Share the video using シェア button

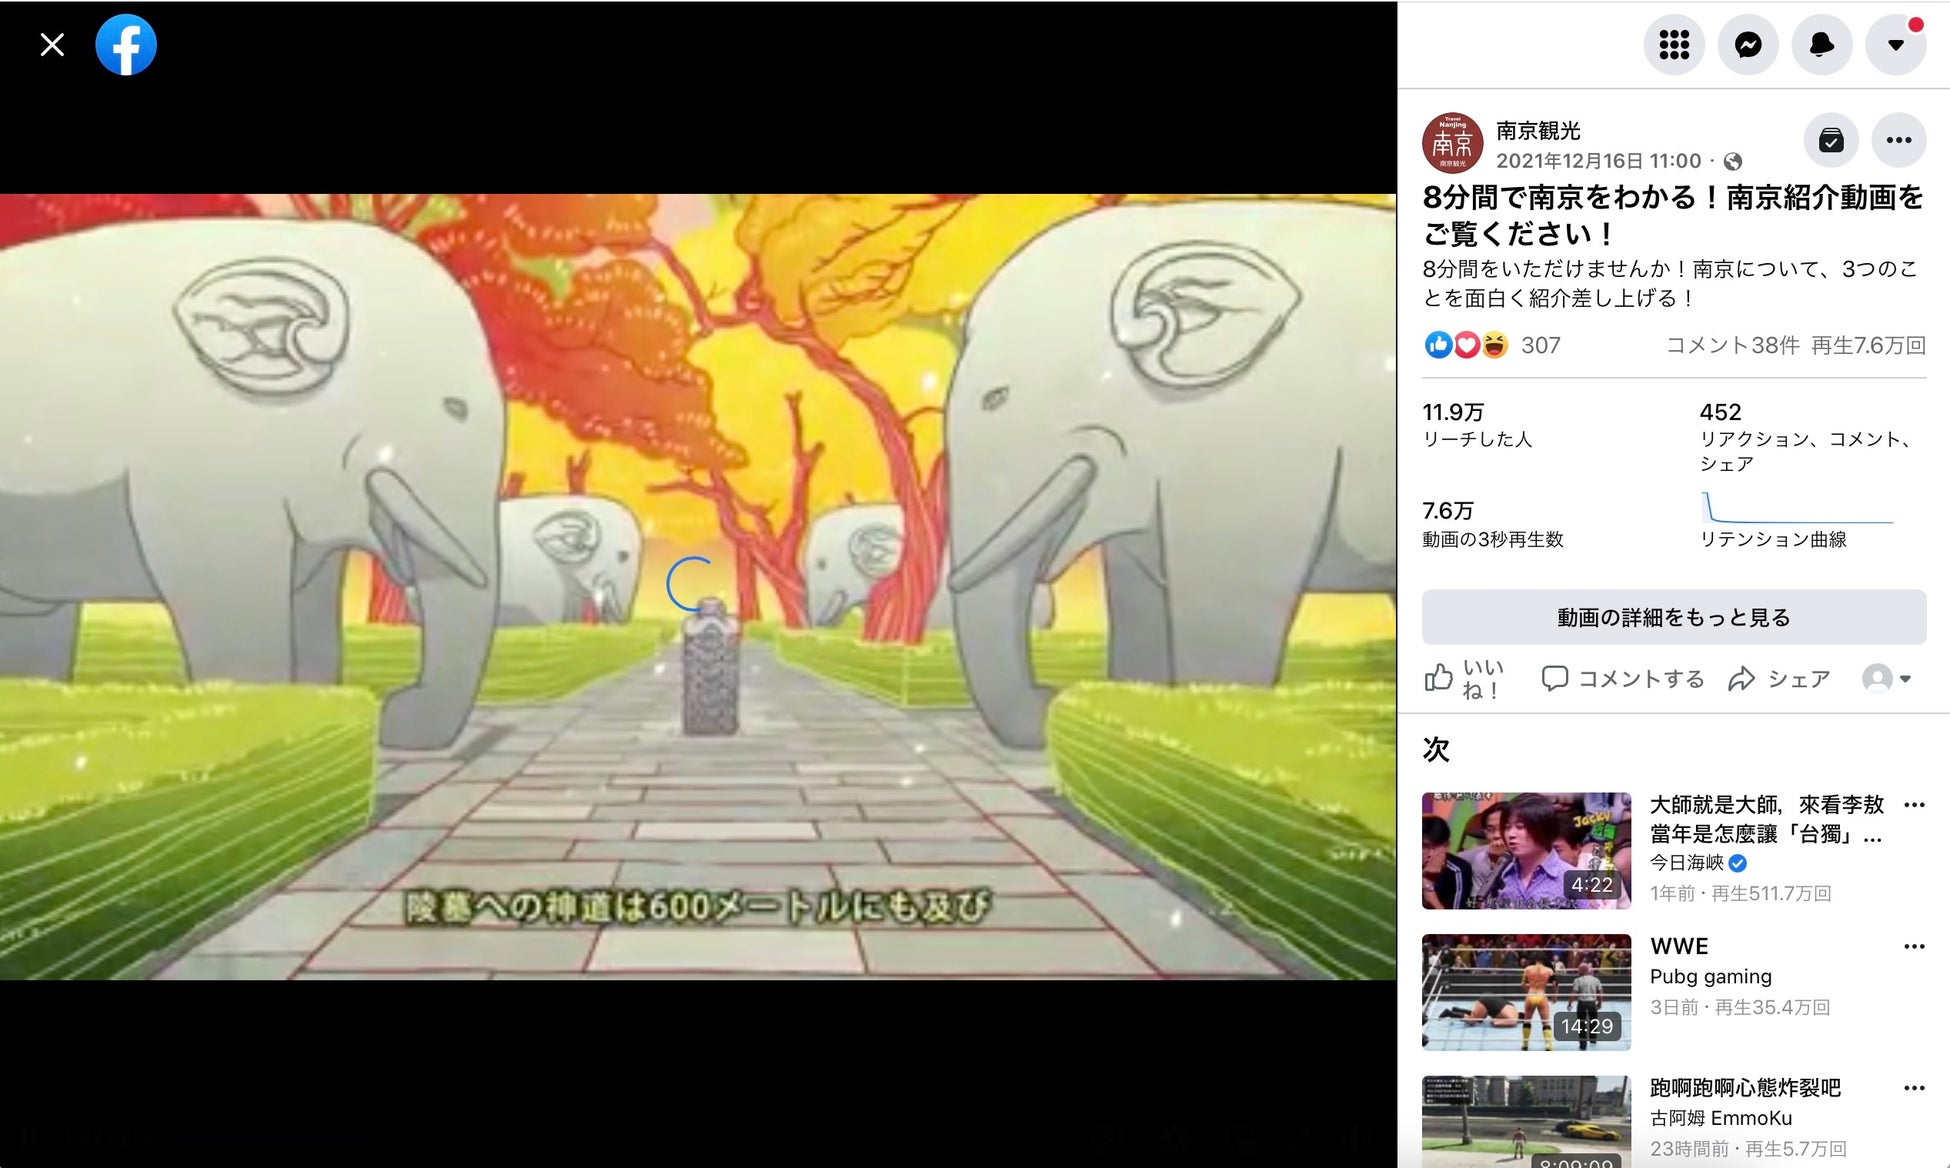(x=1780, y=679)
